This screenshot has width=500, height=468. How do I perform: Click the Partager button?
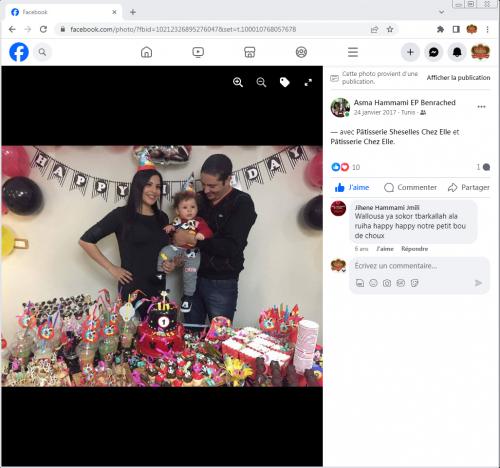(469, 187)
